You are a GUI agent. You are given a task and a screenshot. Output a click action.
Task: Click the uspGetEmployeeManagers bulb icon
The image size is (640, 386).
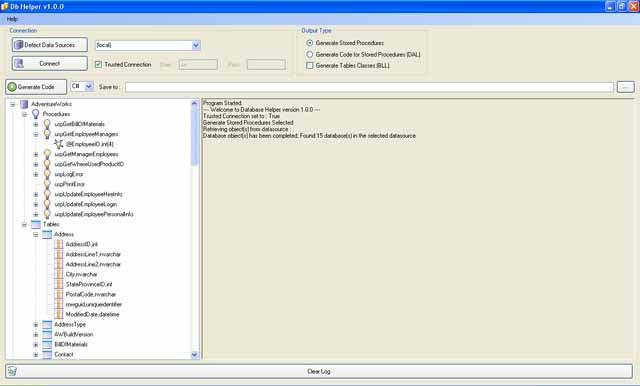click(47, 134)
